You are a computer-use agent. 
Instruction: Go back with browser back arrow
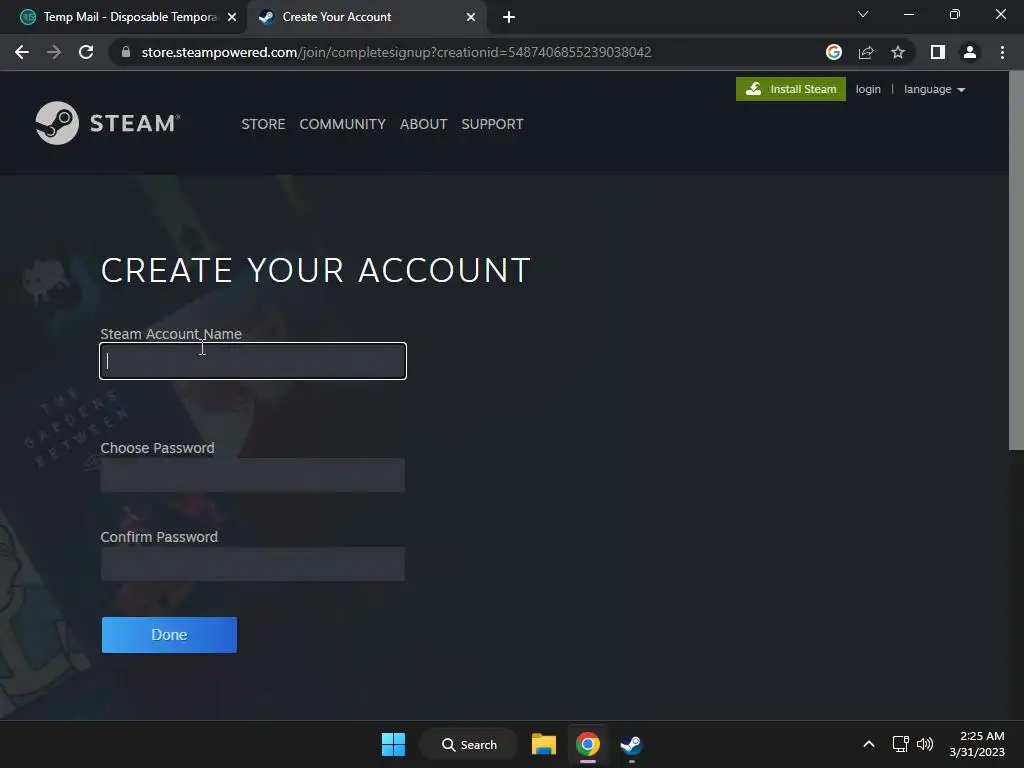click(x=22, y=52)
